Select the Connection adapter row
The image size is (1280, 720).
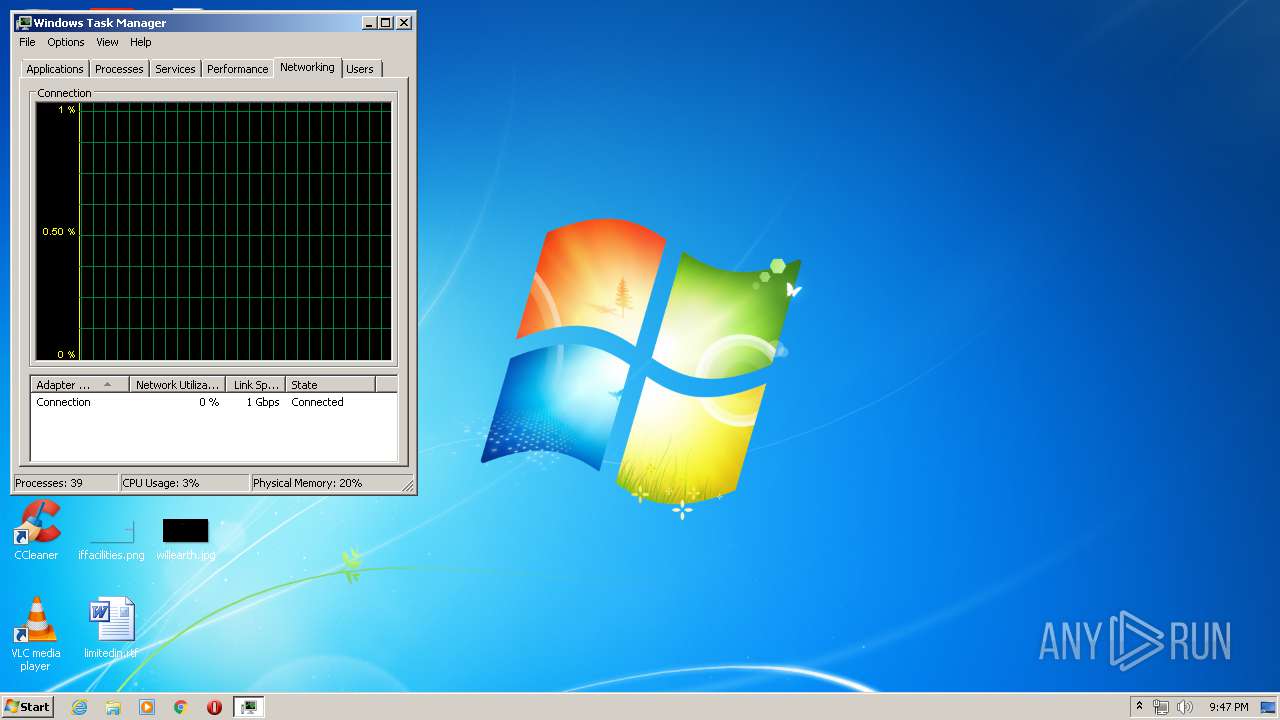tap(214, 402)
